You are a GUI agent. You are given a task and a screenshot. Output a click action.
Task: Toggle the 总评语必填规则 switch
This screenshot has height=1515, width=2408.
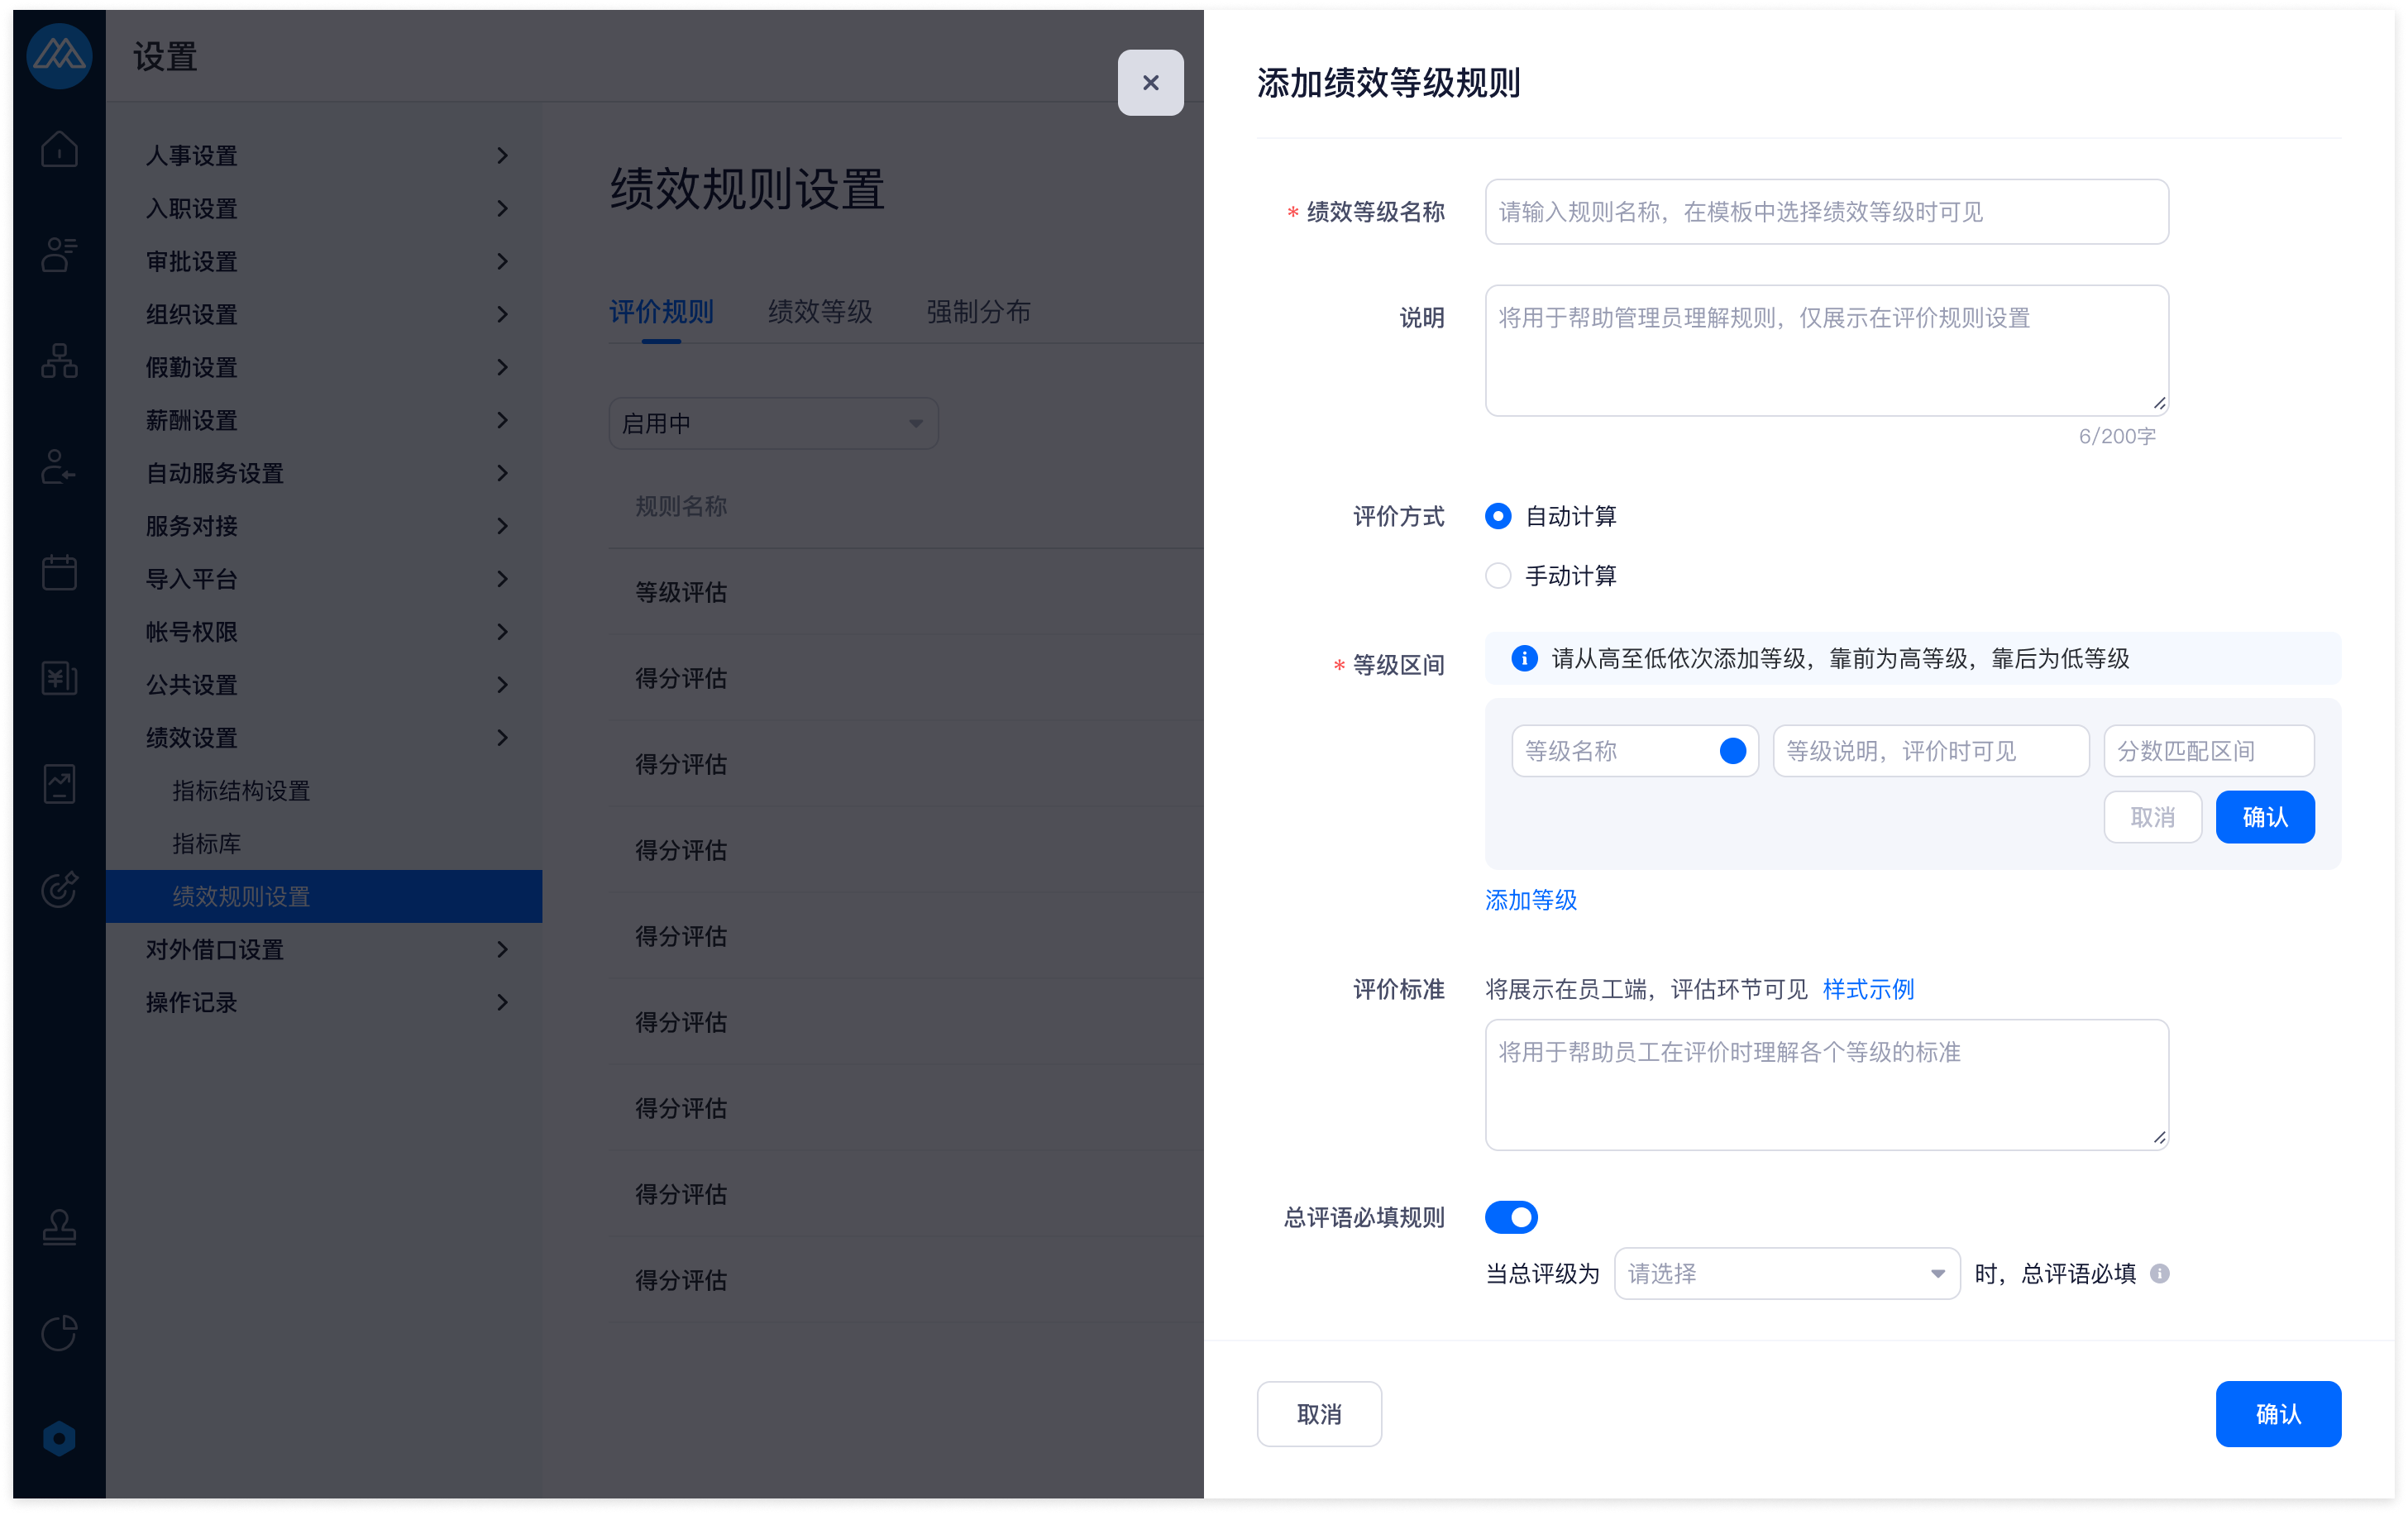click(x=1510, y=1217)
